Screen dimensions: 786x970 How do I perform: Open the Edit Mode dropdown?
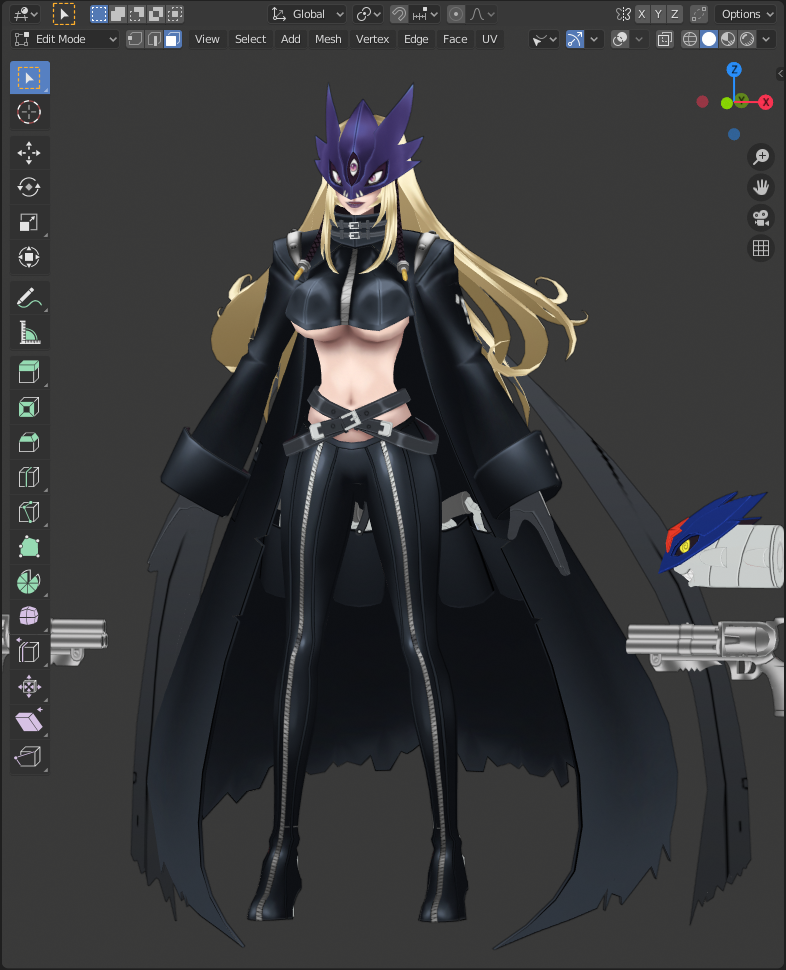64,40
